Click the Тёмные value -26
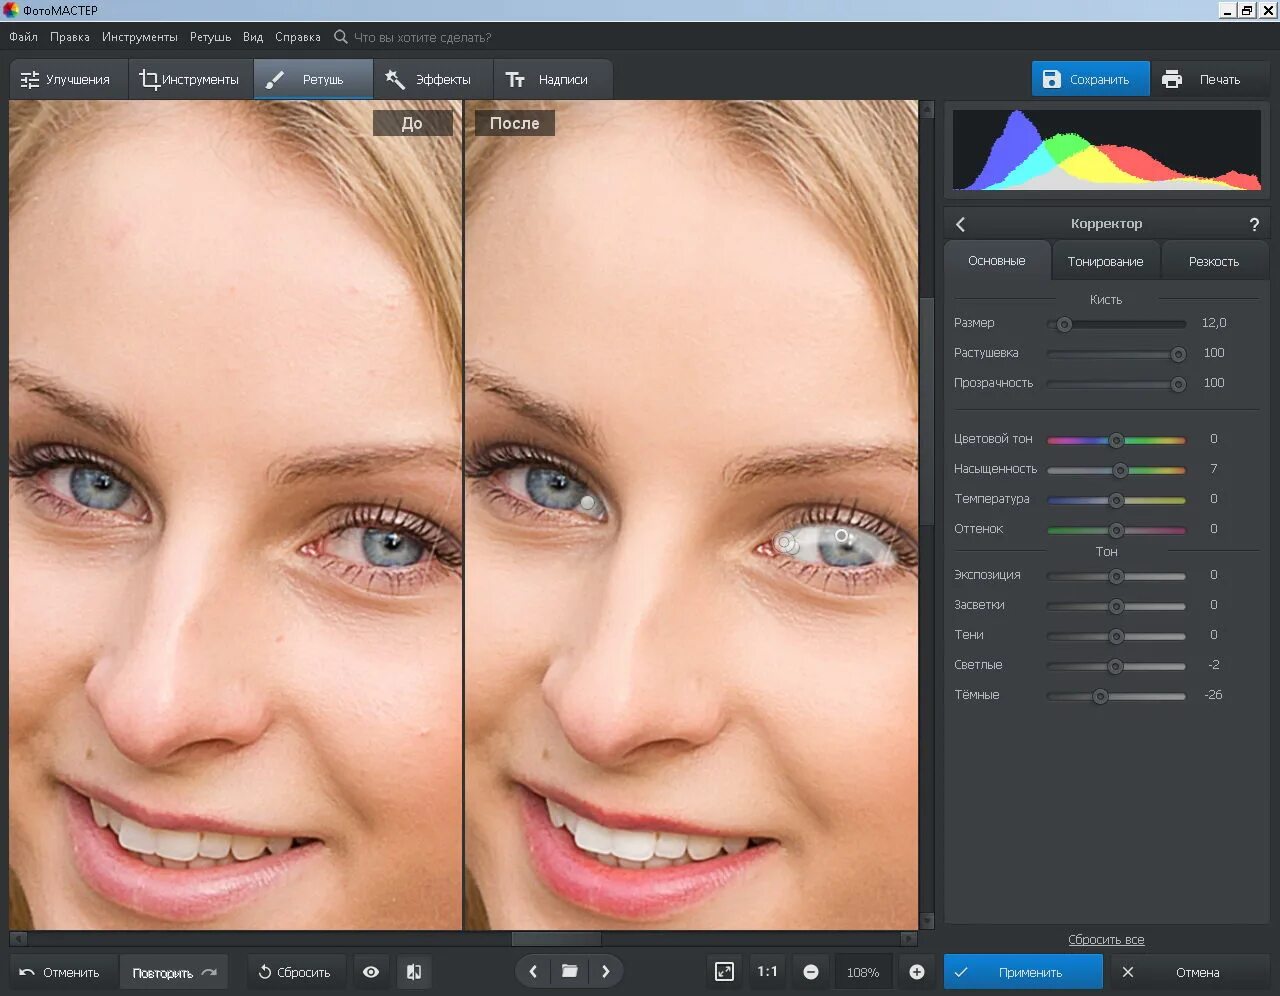Screen dimensions: 1280x996 coord(1213,695)
